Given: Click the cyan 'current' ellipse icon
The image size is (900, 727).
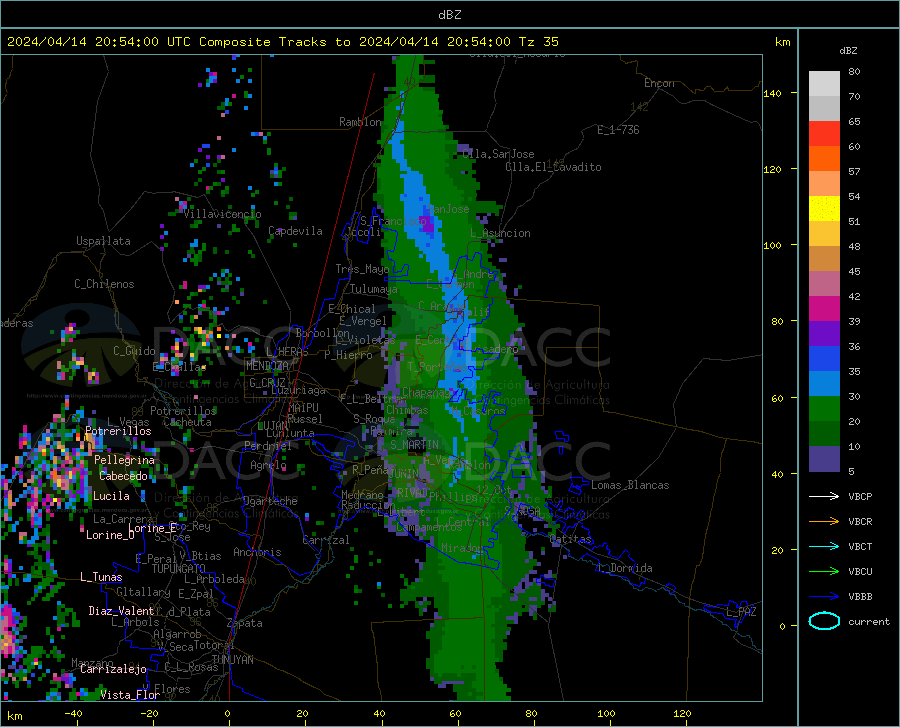Looking at the screenshot, I should pos(824,621).
